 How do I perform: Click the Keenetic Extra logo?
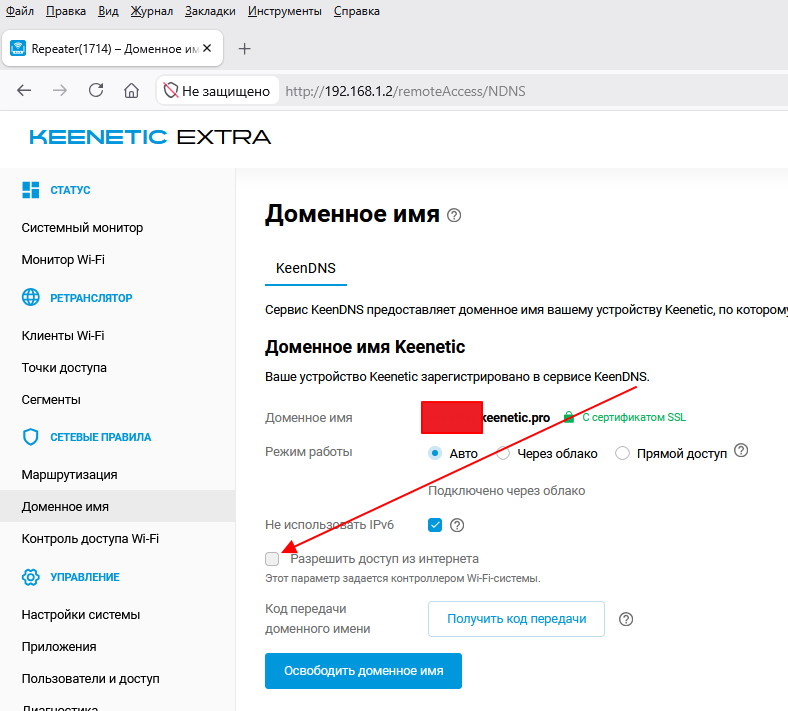(150, 137)
